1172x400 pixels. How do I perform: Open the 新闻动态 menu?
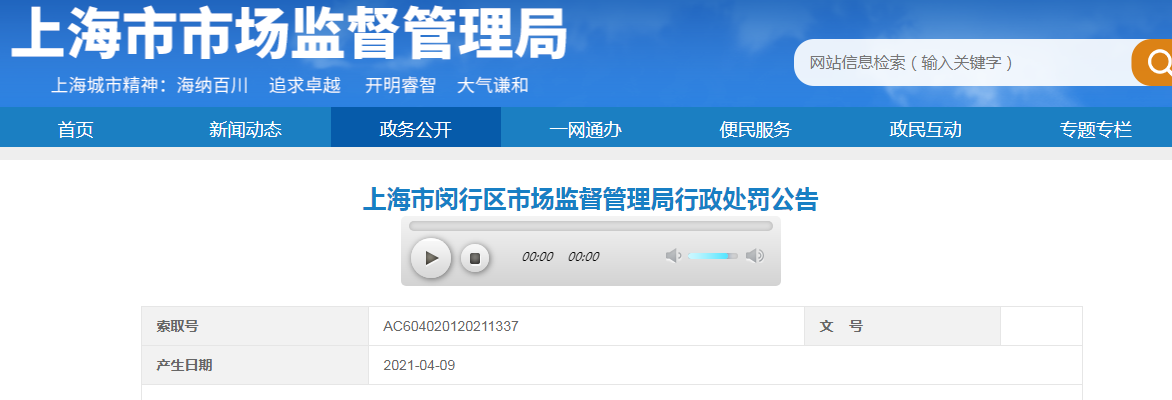pos(246,130)
